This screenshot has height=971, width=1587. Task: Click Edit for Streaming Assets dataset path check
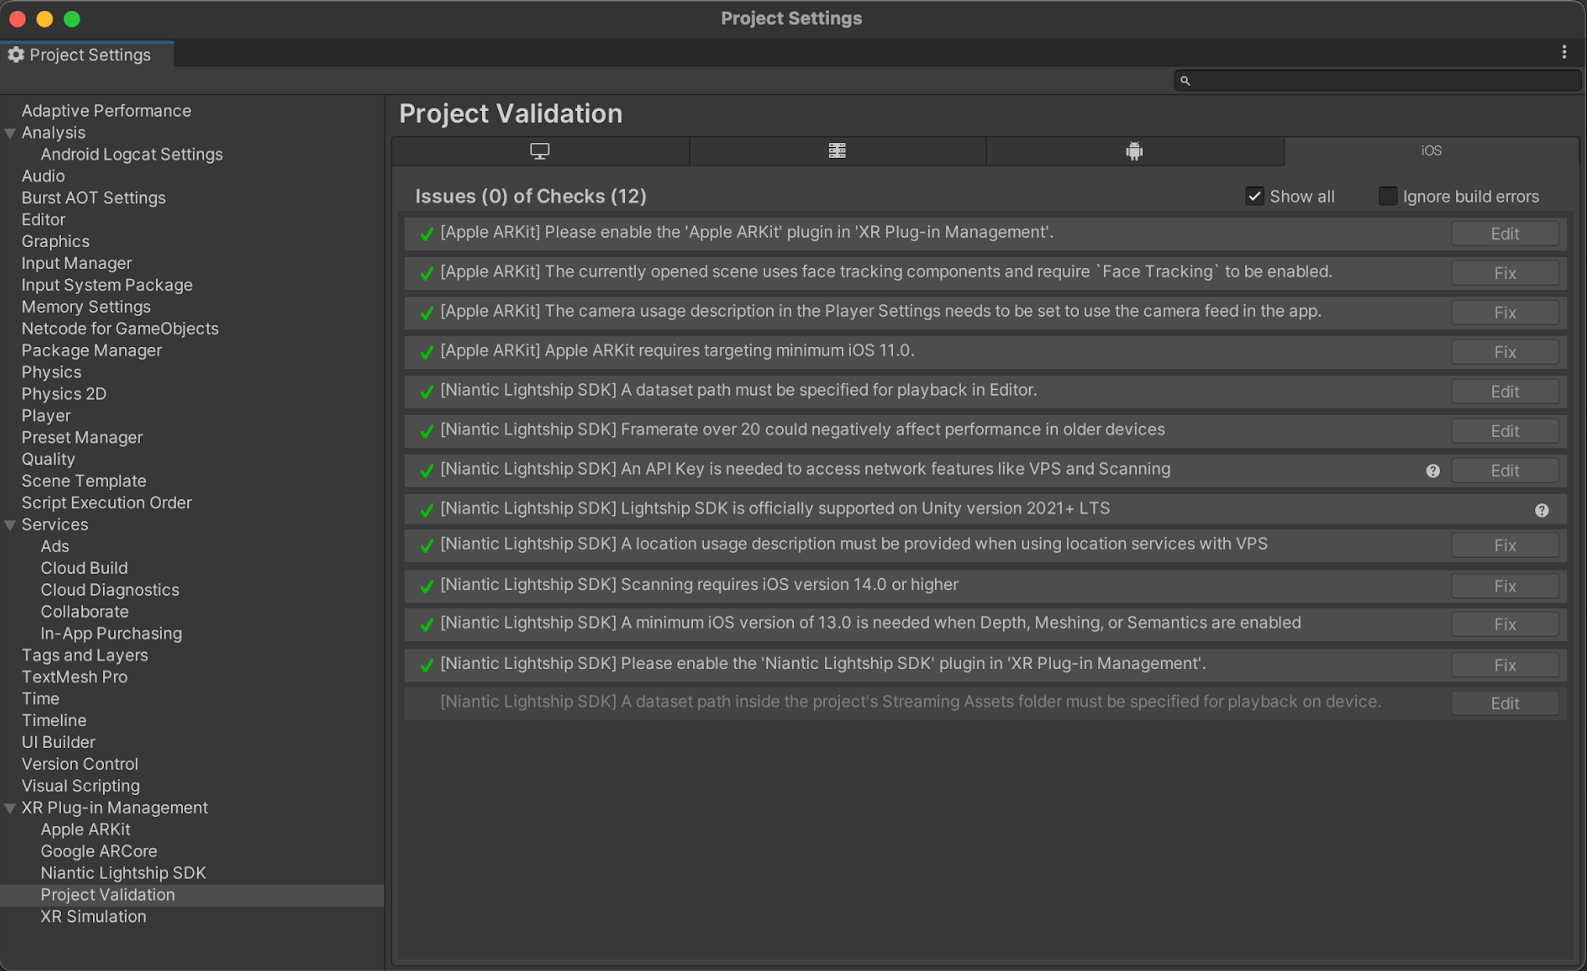(x=1505, y=703)
